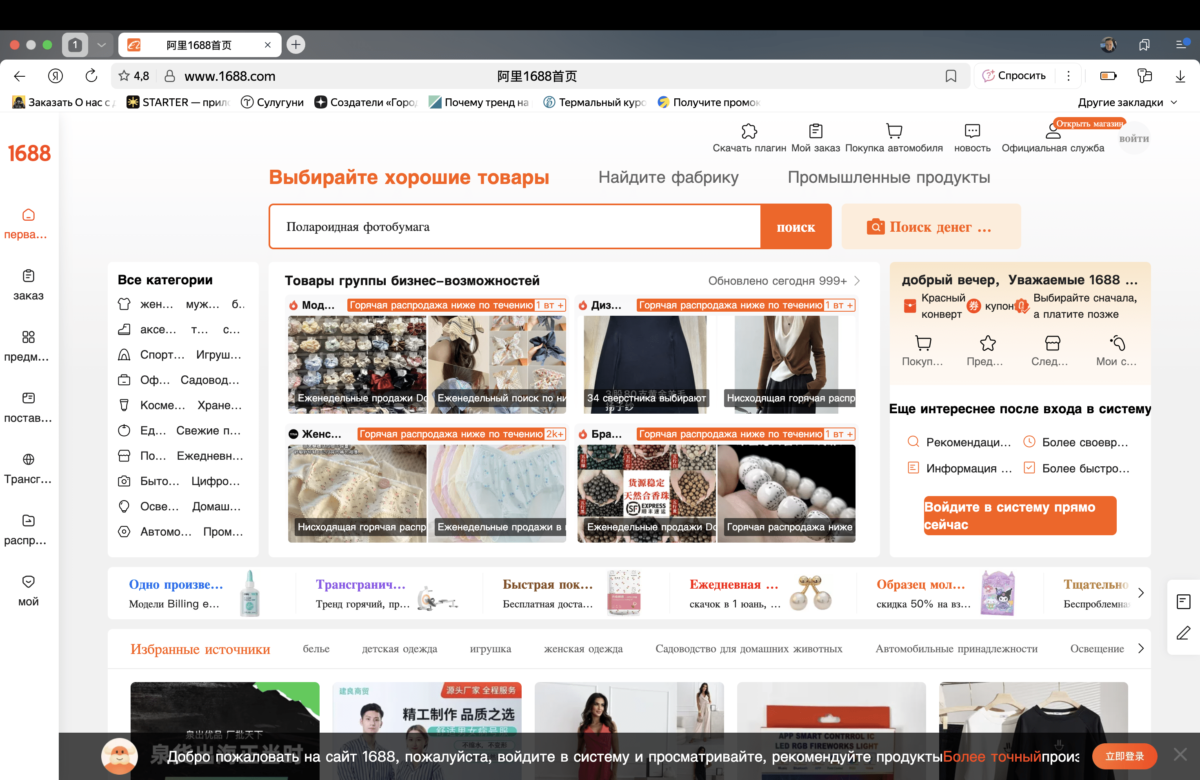This screenshot has height=780, width=1200.
Task: Show more 'Избранные источники' categories arrow
Action: 1141,648
